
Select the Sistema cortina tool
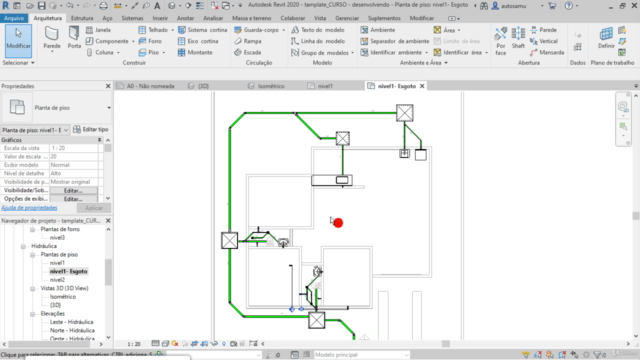coord(202,30)
